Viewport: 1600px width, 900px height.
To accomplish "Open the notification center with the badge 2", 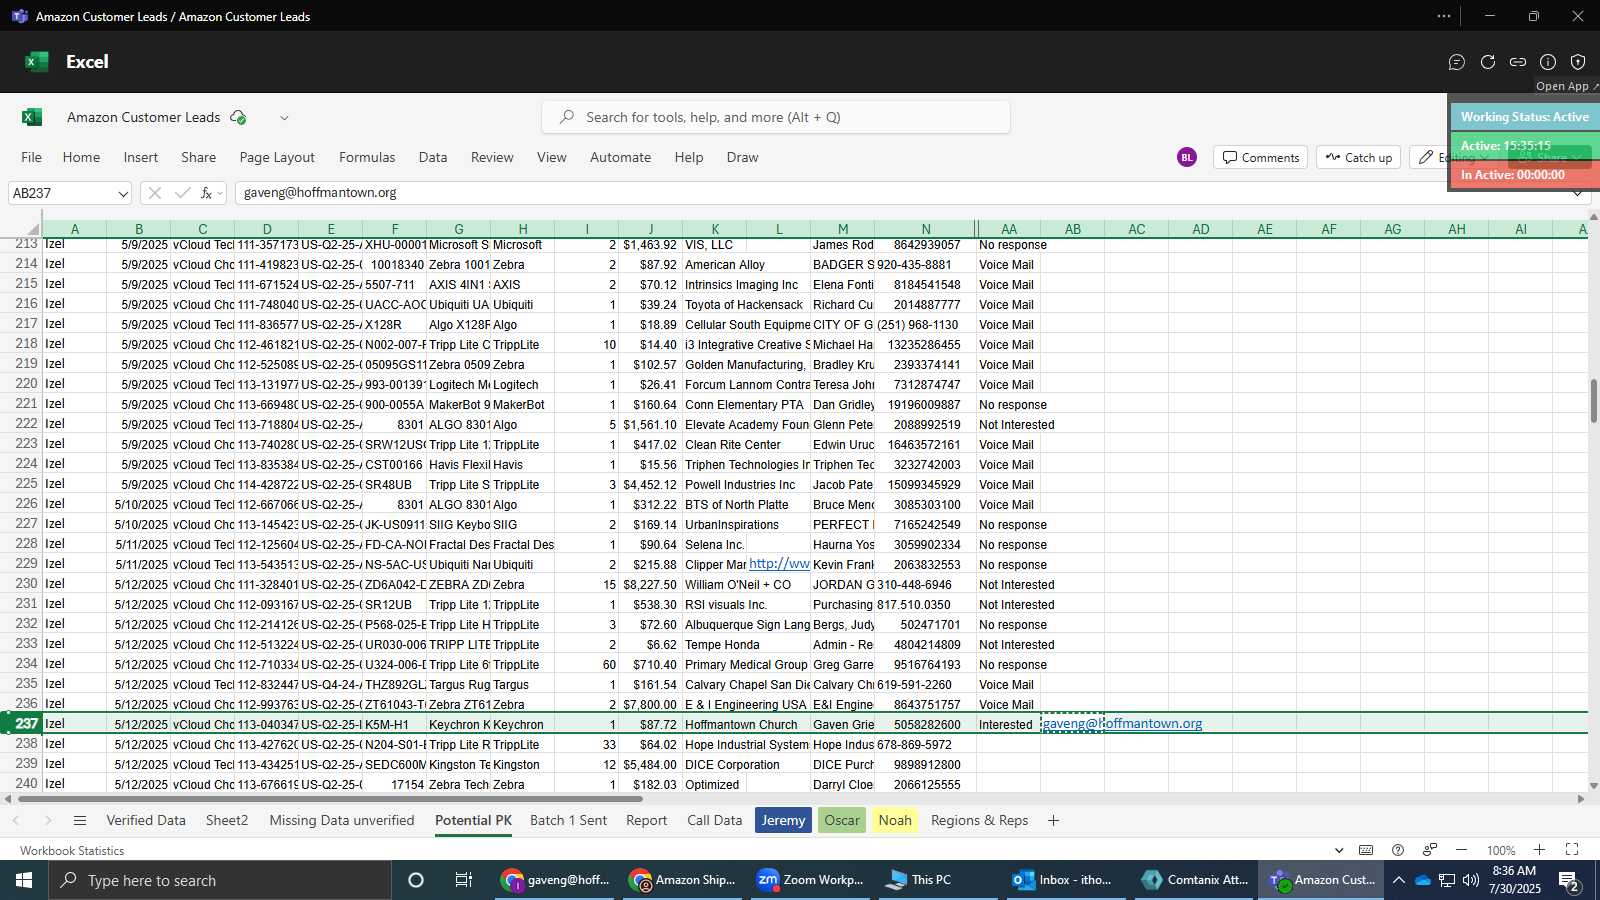I will (1570, 881).
